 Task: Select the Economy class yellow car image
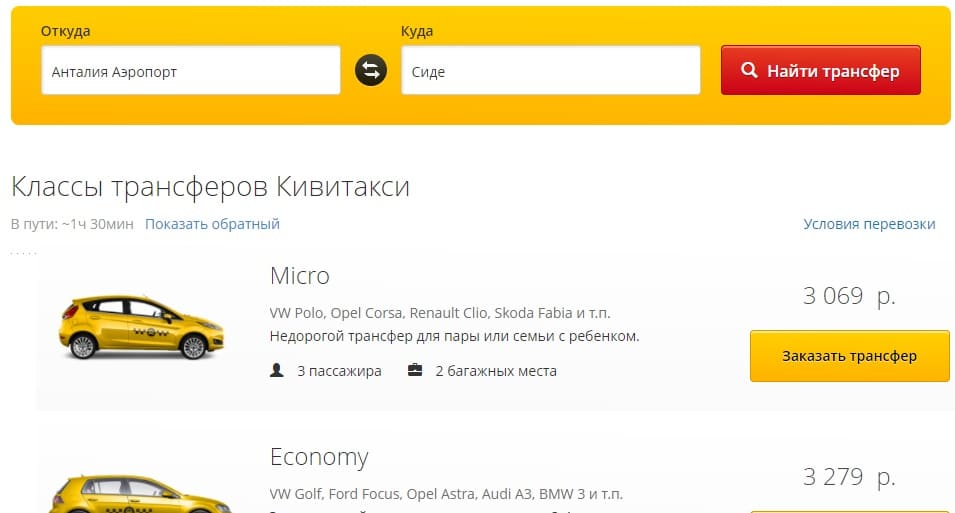point(140,494)
